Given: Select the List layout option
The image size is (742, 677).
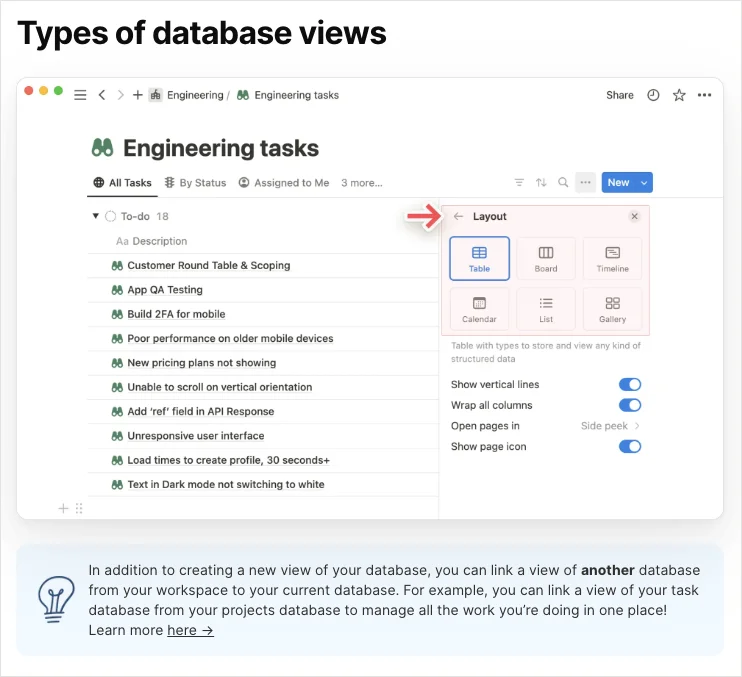Looking at the screenshot, I should [546, 309].
